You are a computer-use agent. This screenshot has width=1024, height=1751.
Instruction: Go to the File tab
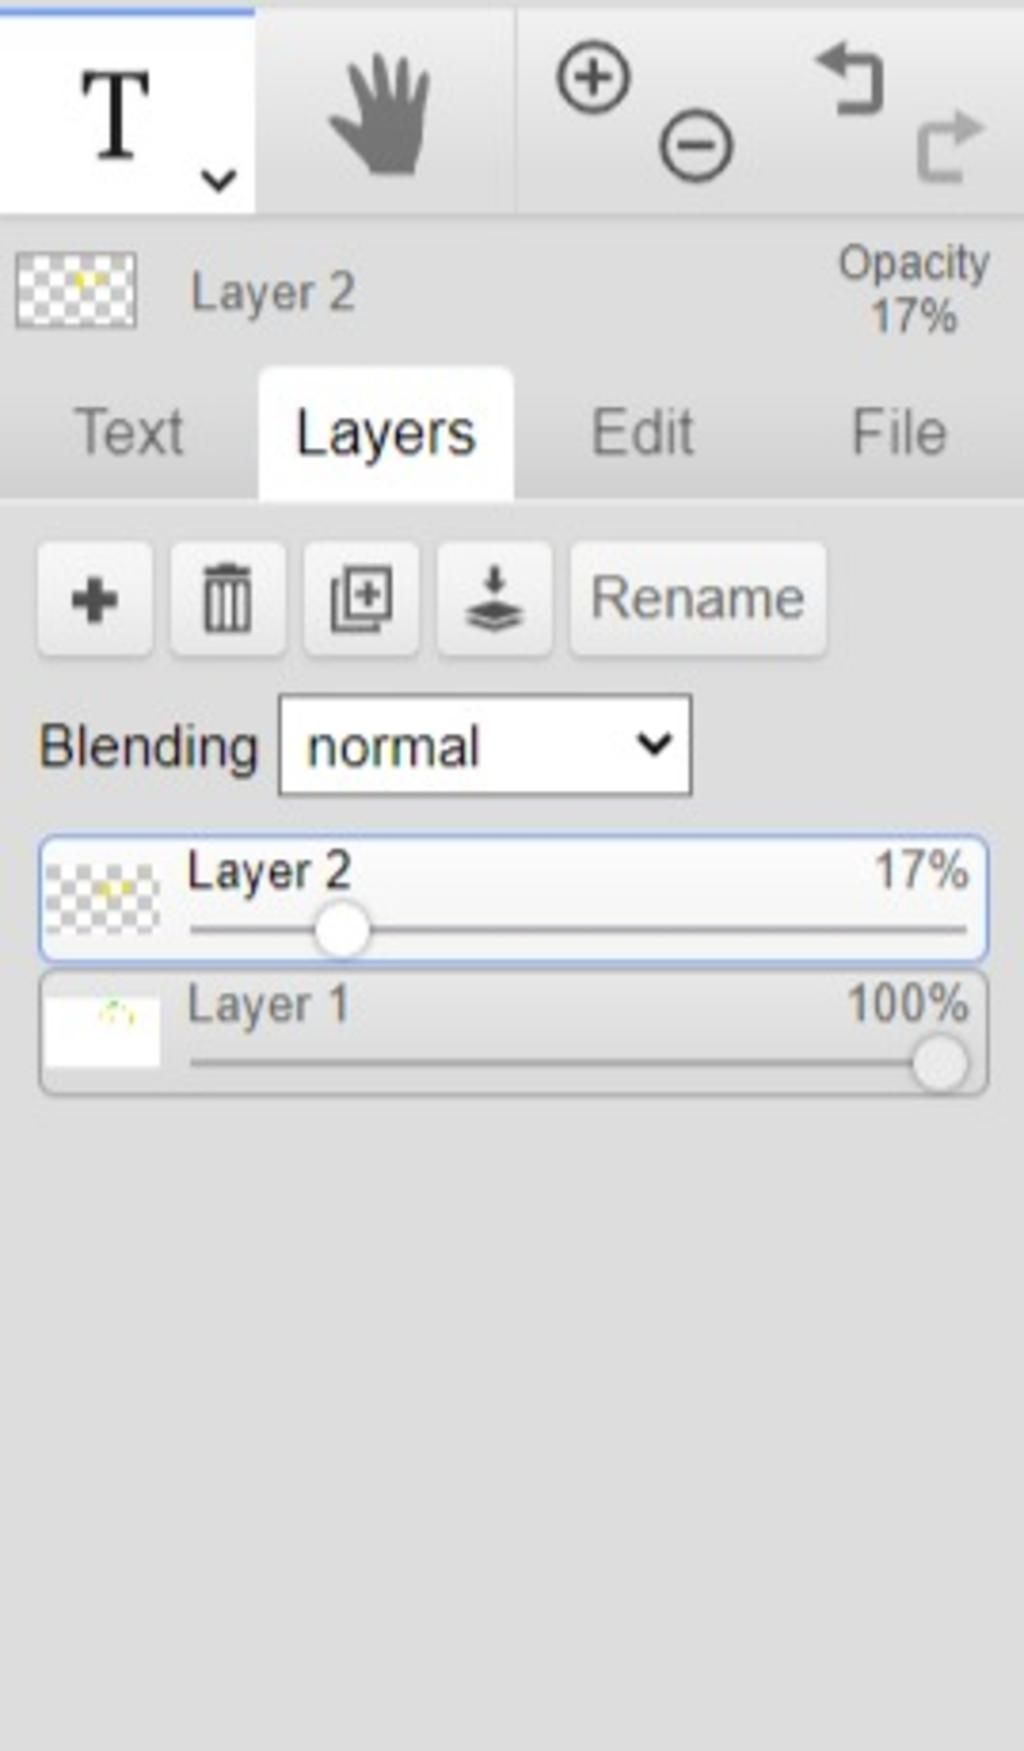click(898, 433)
